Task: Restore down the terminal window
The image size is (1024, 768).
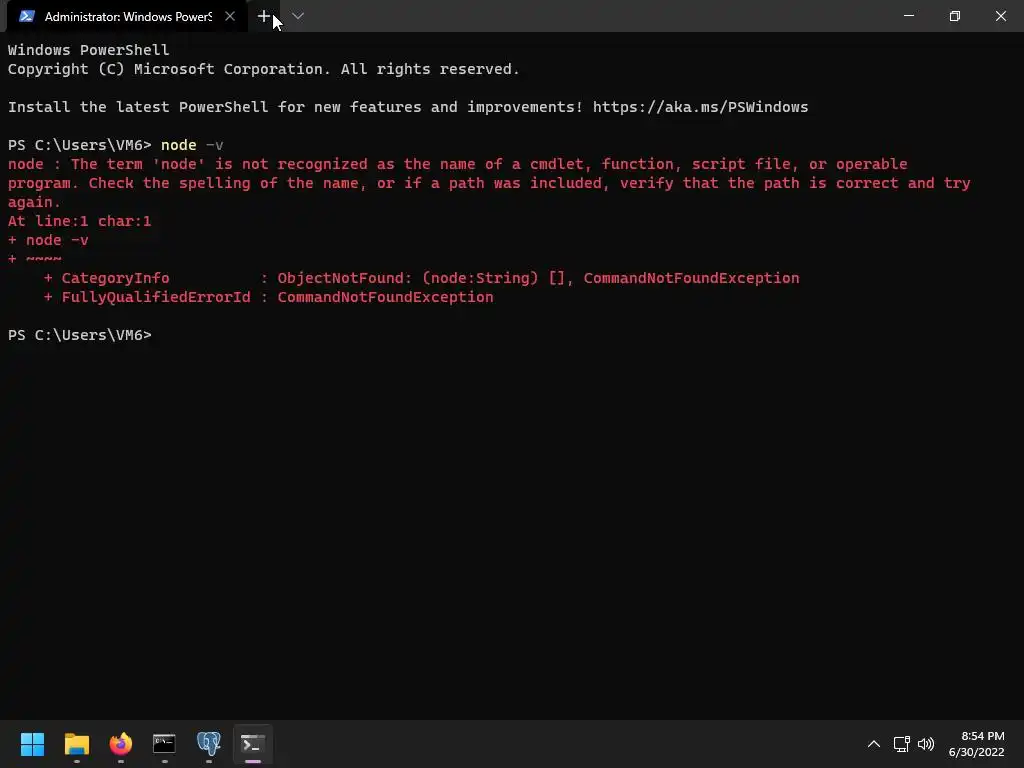Action: click(x=955, y=16)
